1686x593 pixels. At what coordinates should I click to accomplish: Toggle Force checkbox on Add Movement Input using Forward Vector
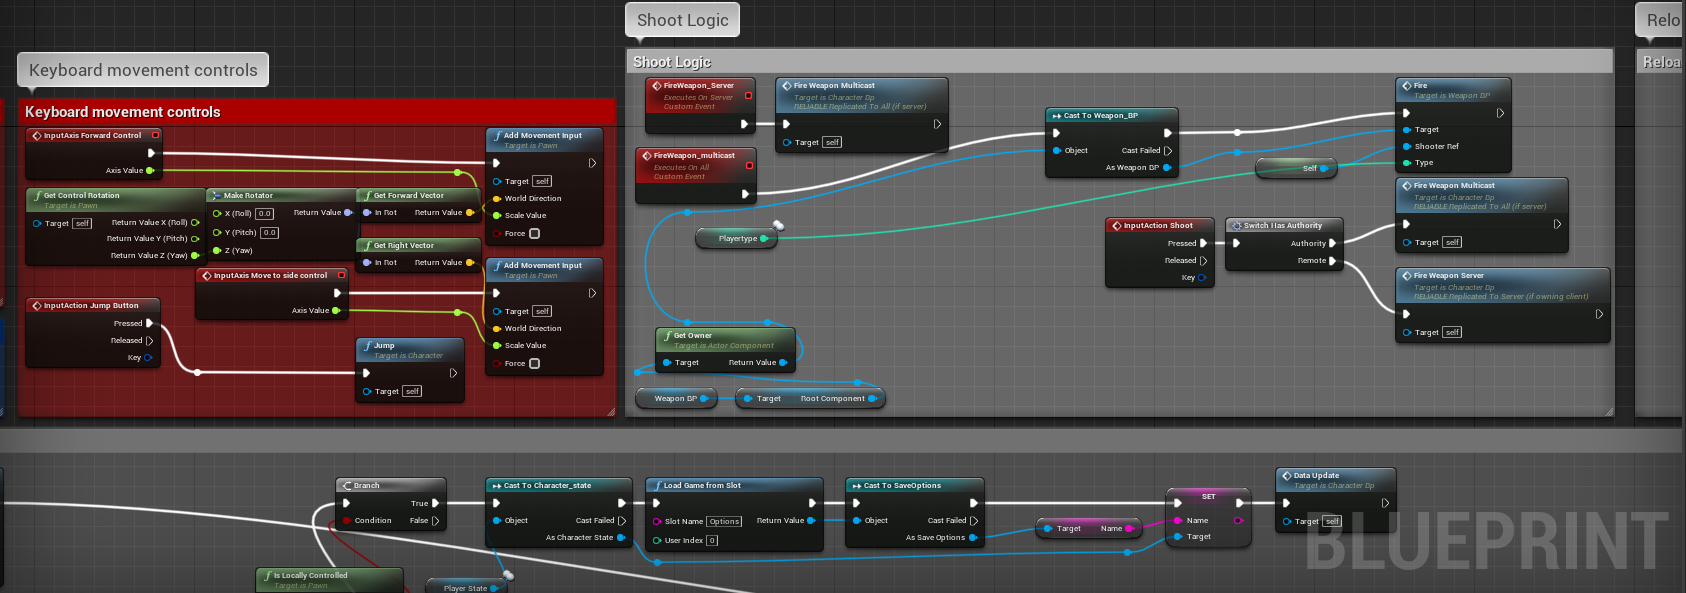534,233
